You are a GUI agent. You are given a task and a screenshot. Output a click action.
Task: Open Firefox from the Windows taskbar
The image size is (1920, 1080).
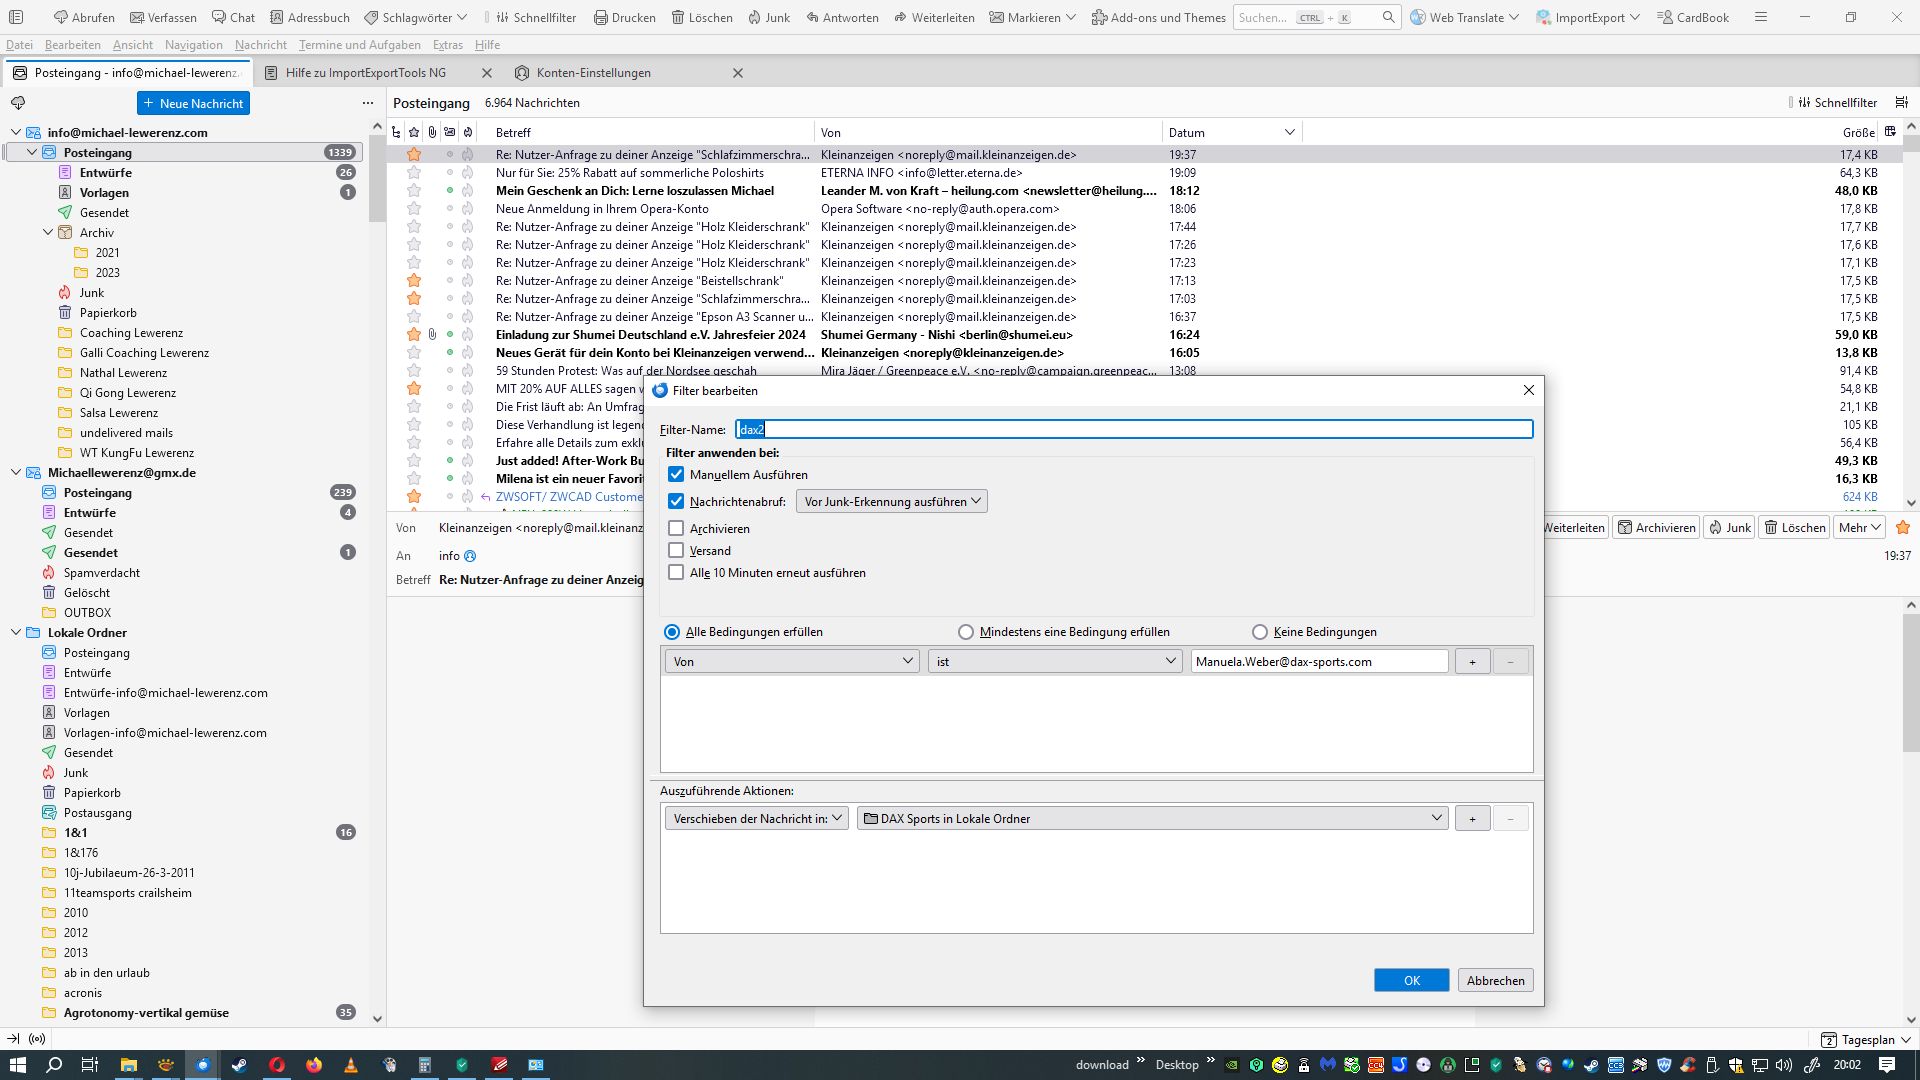point(314,1064)
